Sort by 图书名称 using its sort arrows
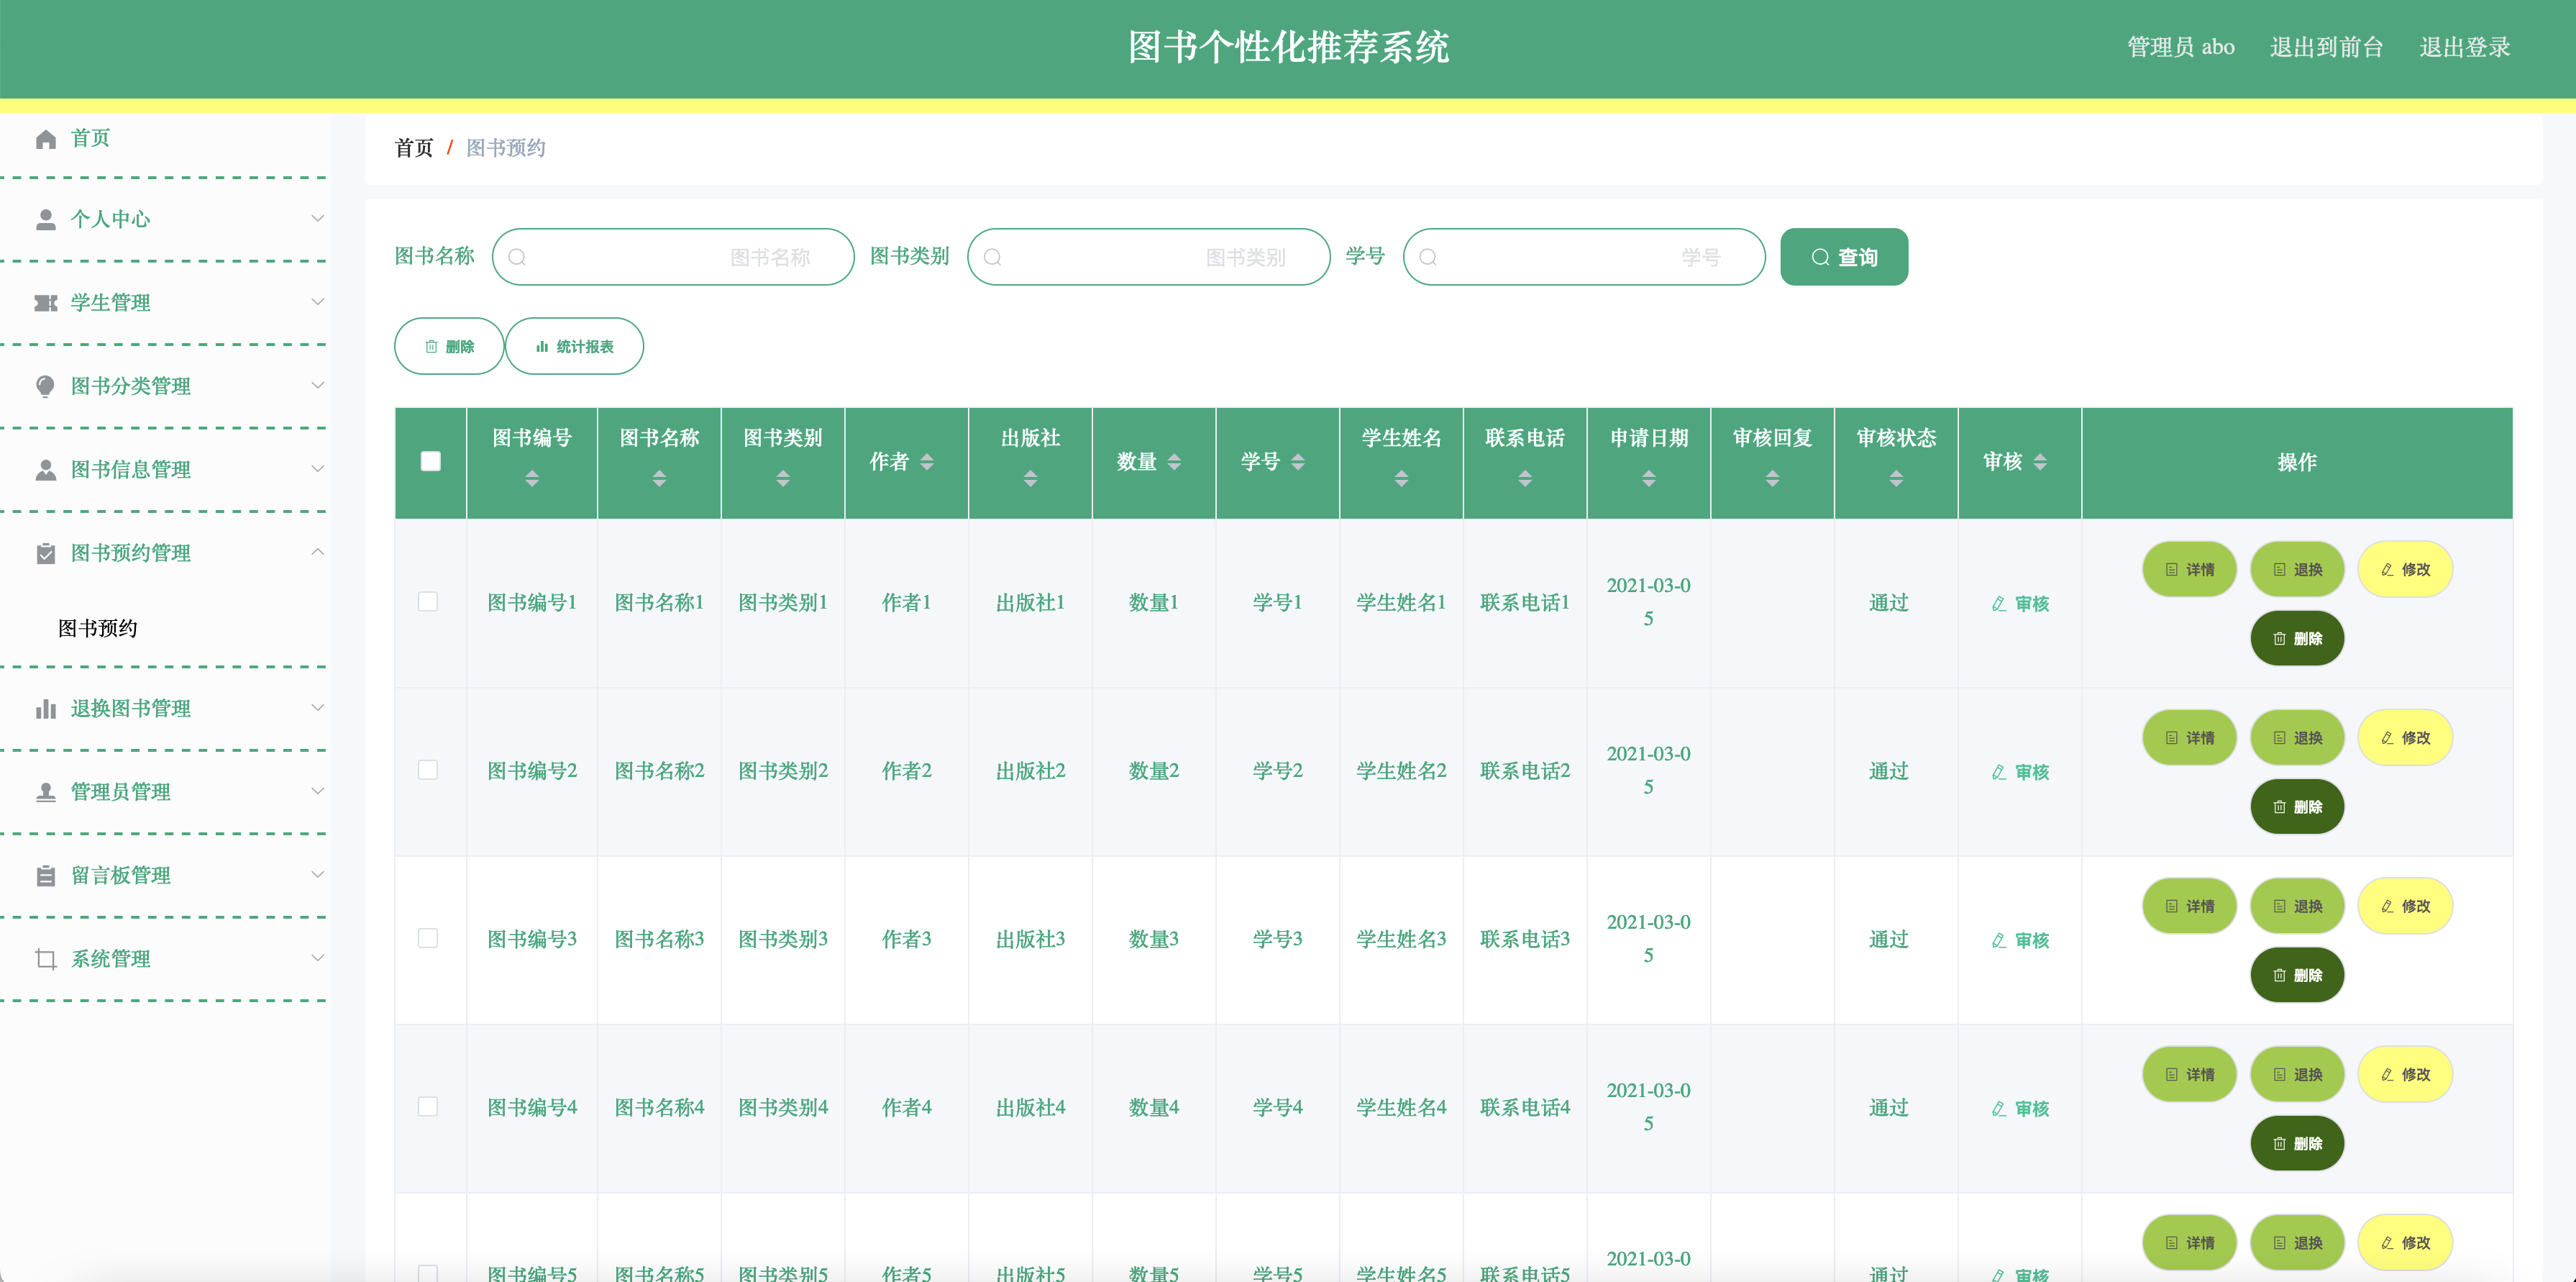 click(659, 479)
